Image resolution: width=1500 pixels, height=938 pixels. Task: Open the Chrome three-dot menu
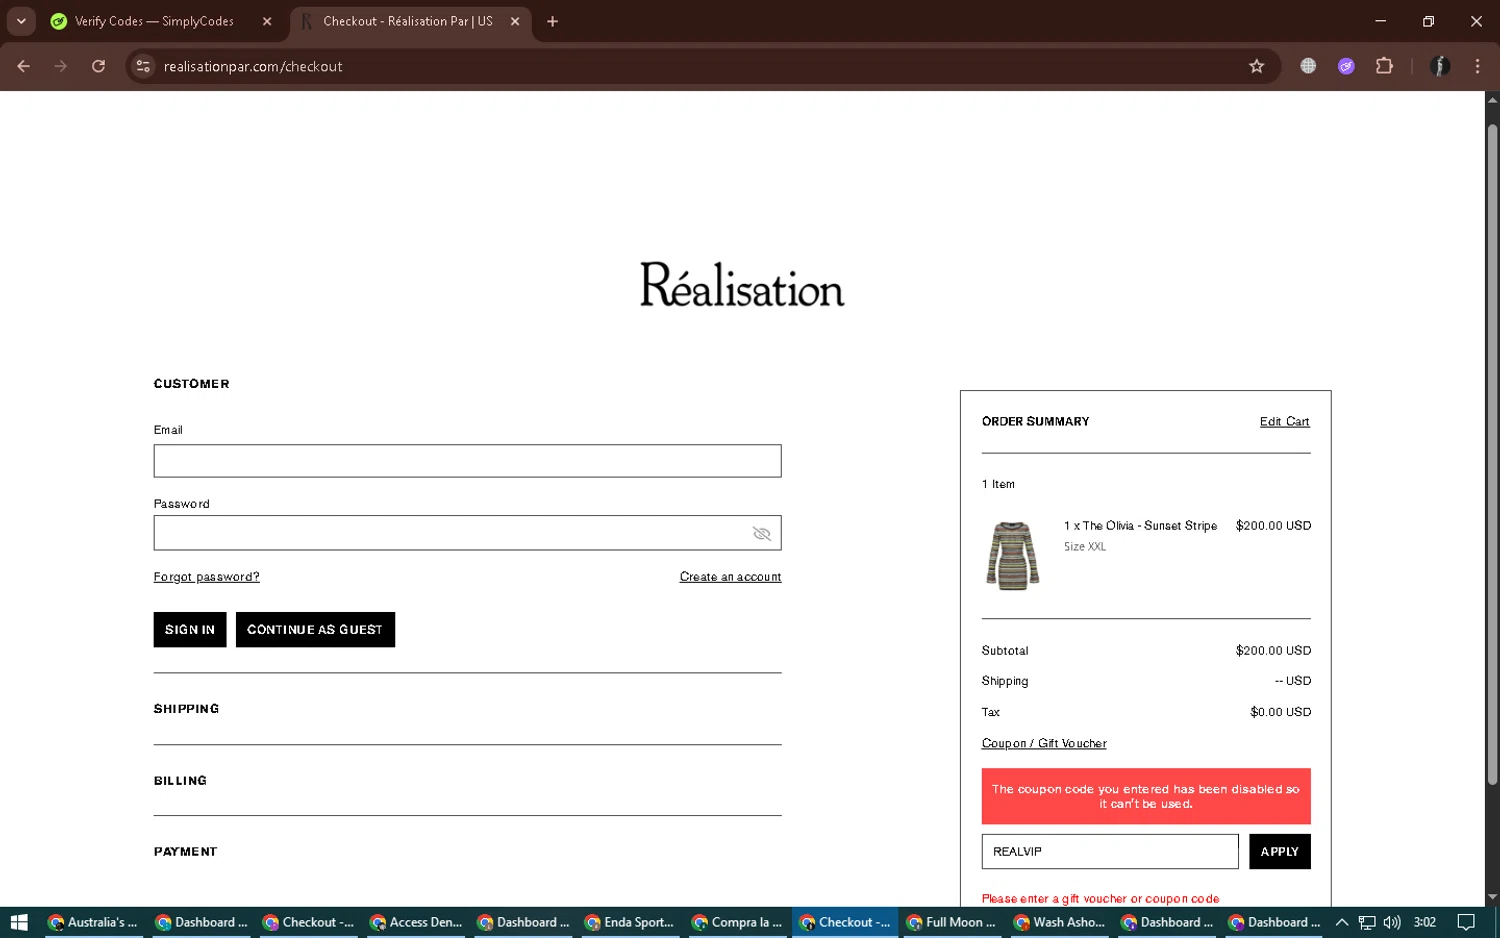1477,66
